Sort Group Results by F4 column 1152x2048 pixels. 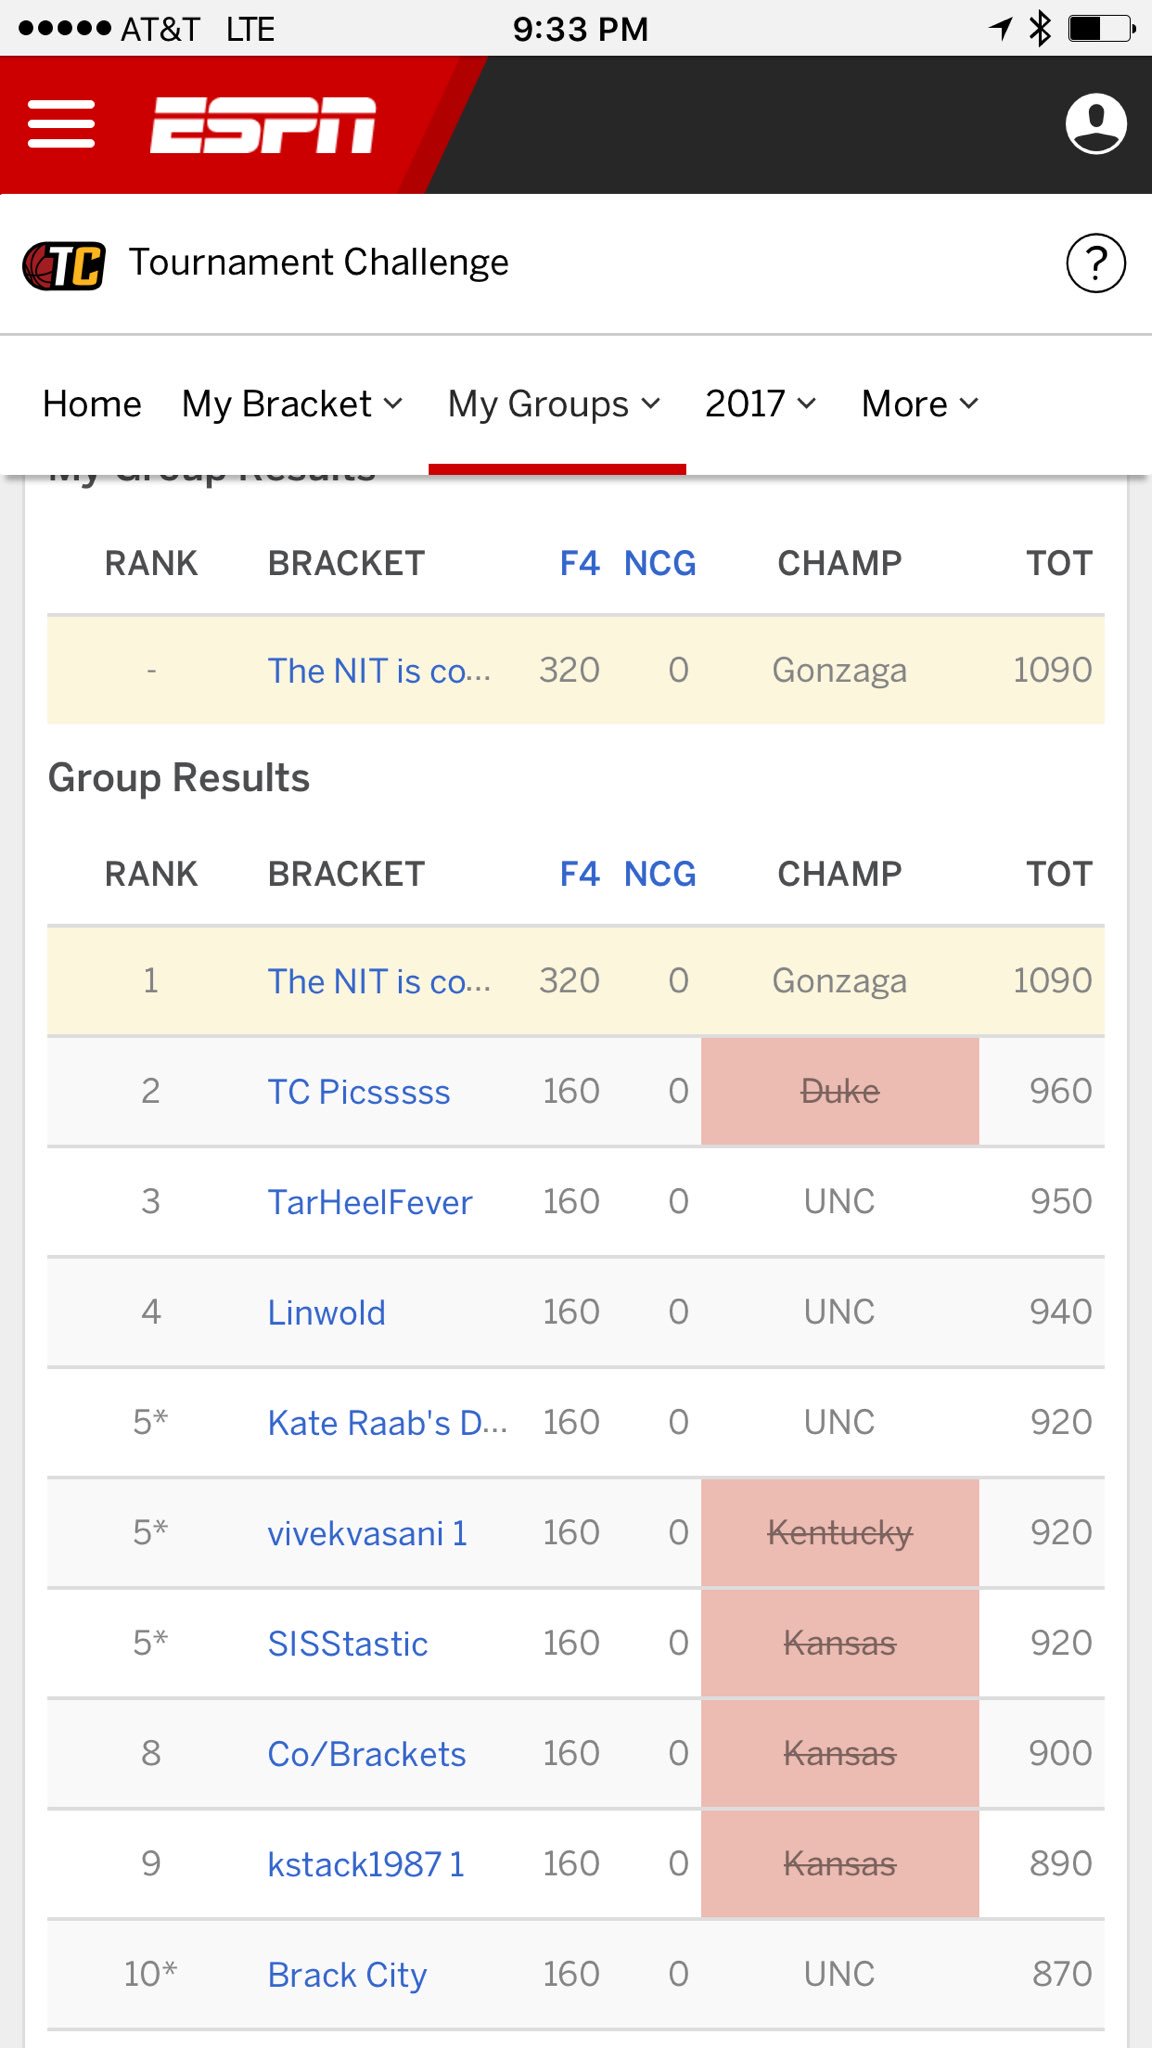tap(579, 874)
